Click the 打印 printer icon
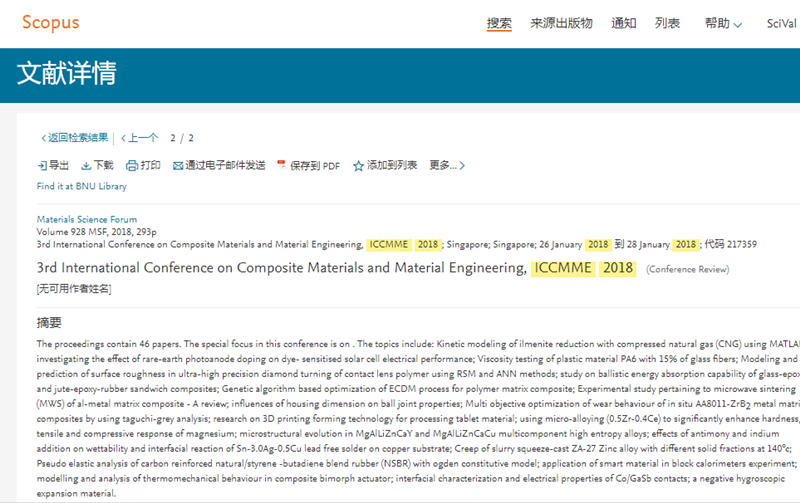Screen dimensions: 800x503 click(132, 165)
